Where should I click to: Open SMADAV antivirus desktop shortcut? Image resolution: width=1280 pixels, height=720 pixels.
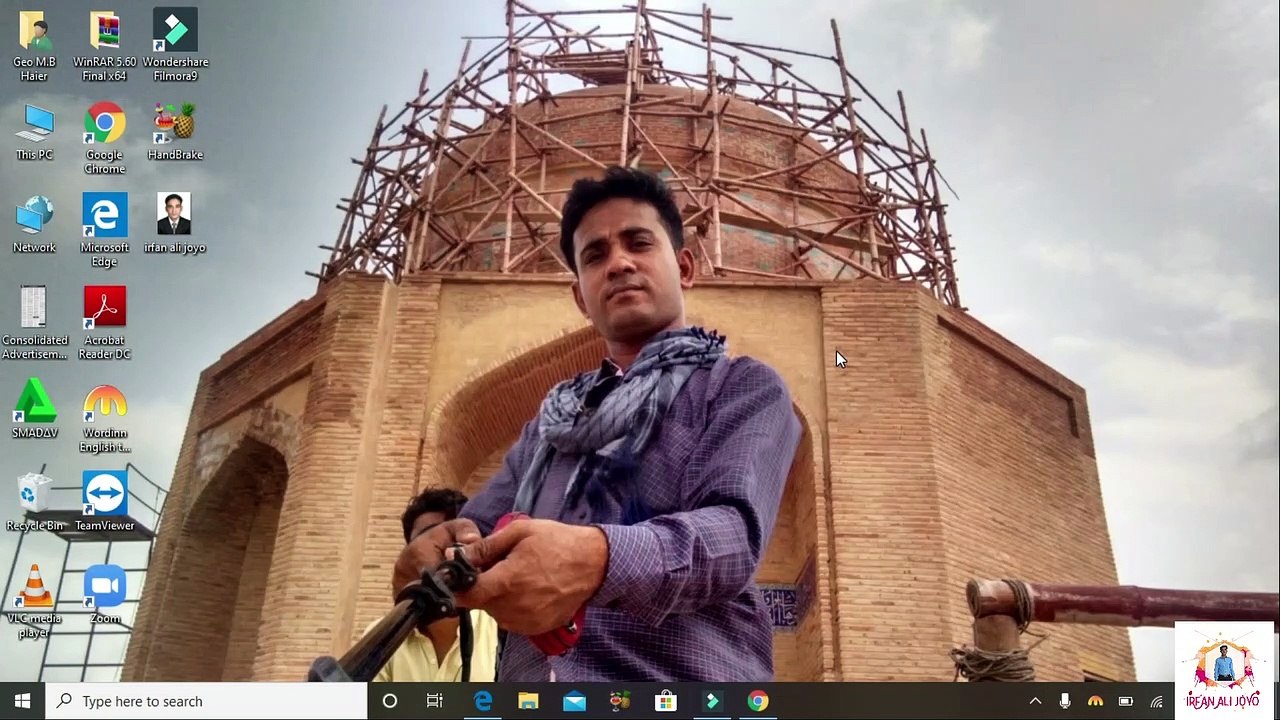34,410
